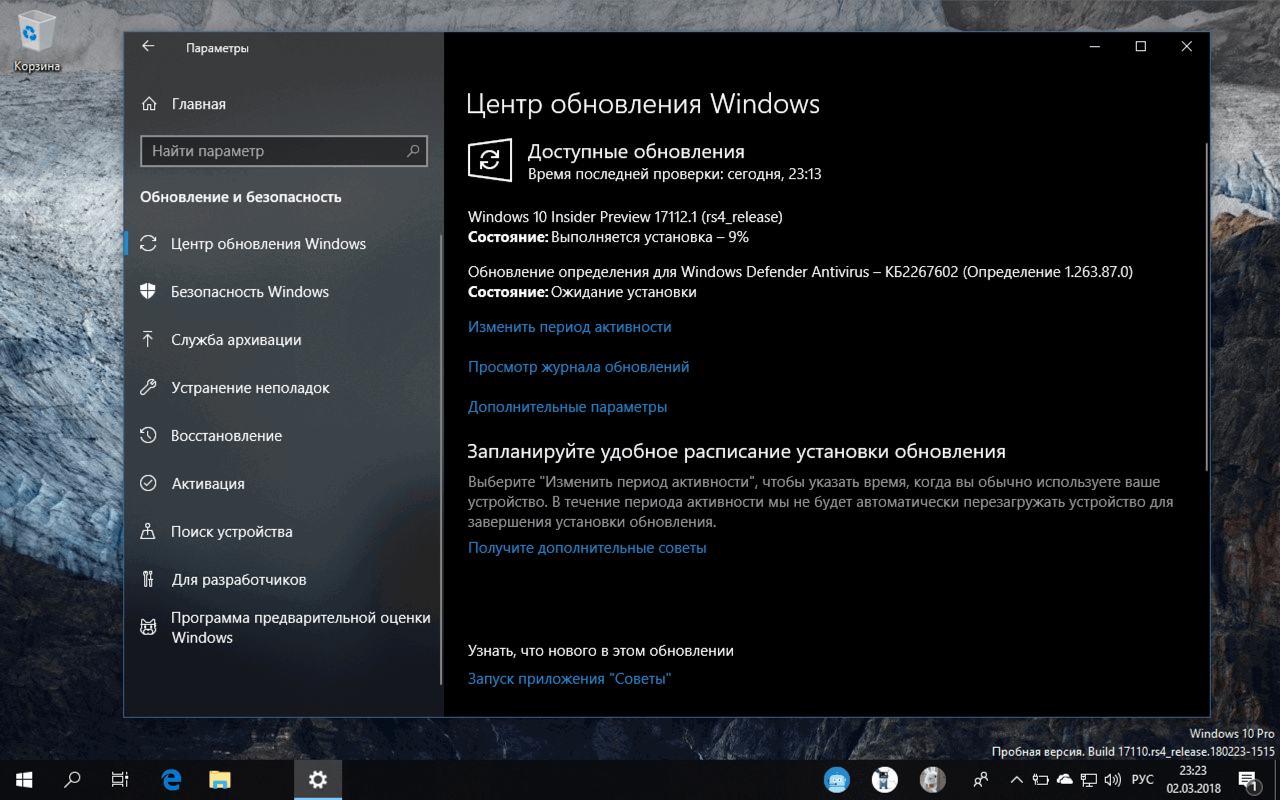Open Безопасность Windows section
This screenshot has height=800, width=1280.
[282, 292]
